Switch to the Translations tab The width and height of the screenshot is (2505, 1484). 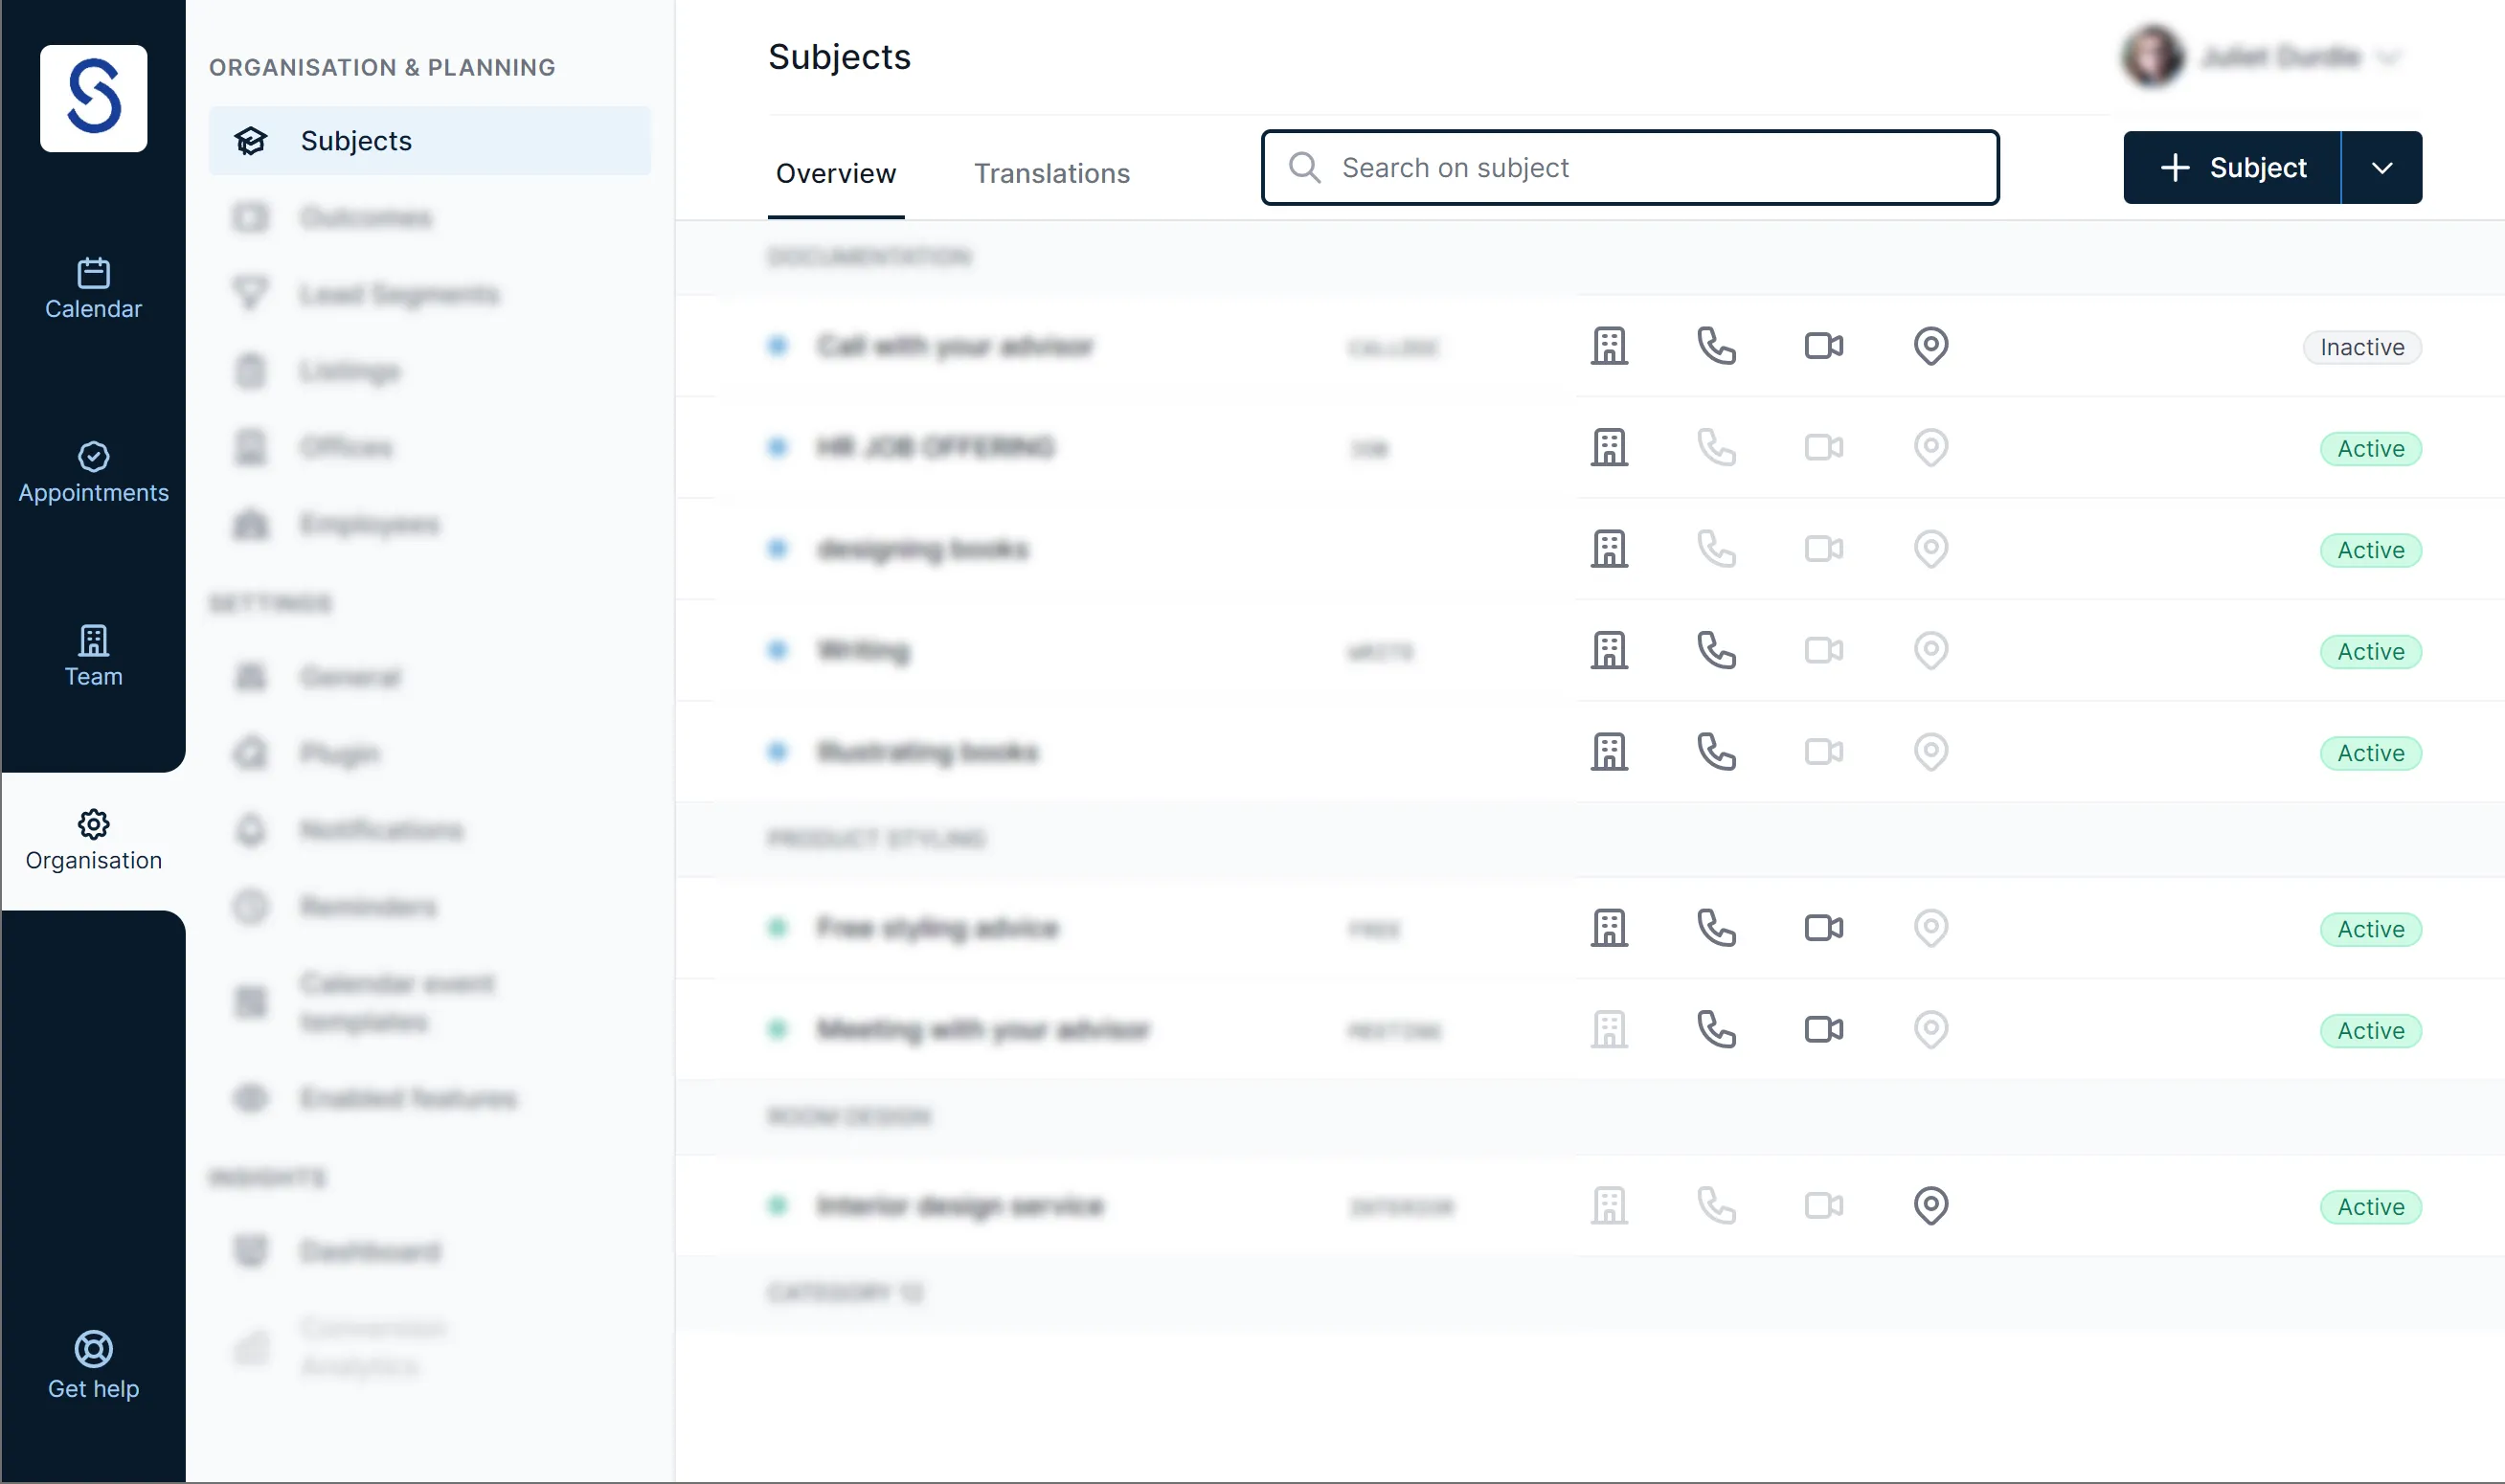pyautogui.click(x=1051, y=173)
